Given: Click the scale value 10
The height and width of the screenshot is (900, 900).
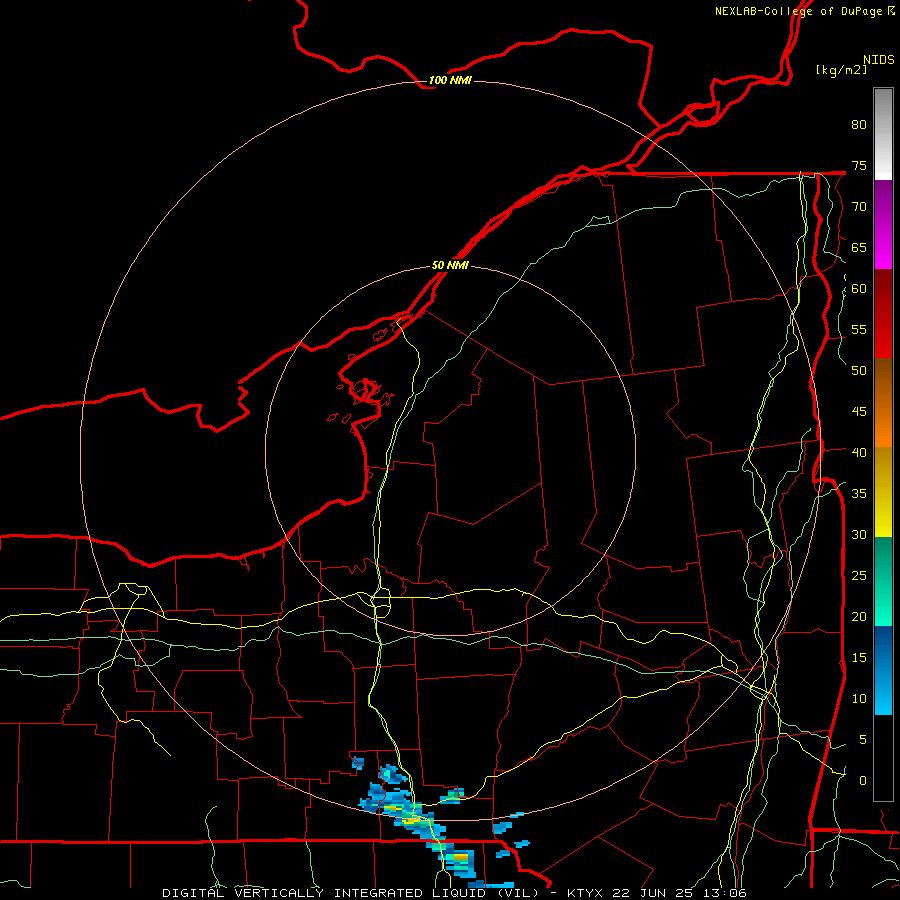Looking at the screenshot, I should pos(859,699).
